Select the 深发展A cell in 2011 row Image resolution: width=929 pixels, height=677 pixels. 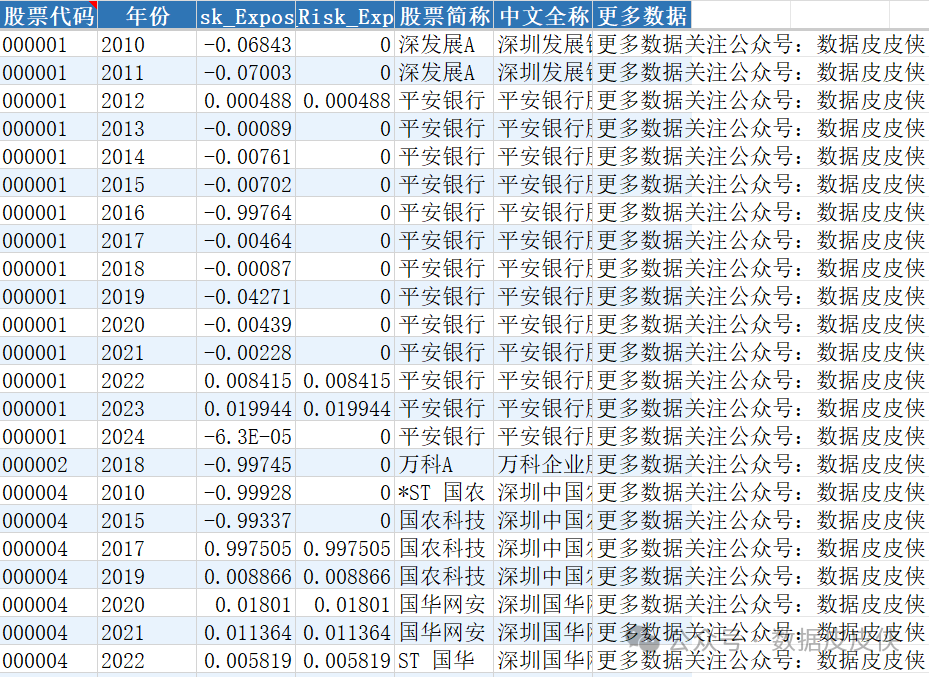click(x=444, y=72)
